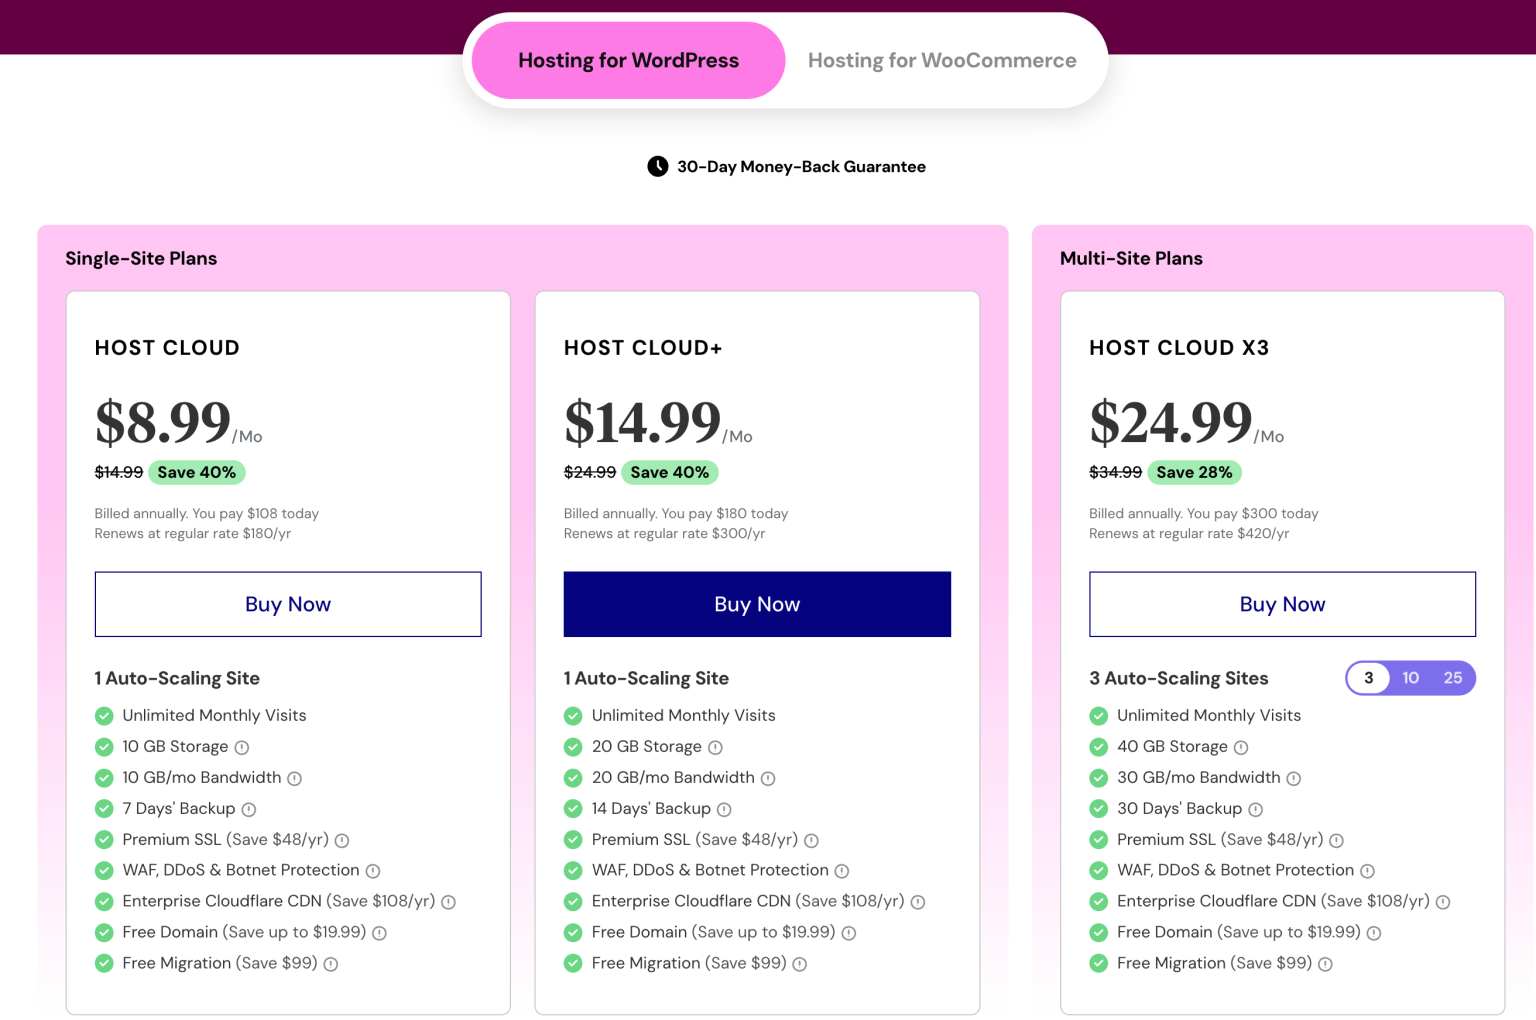This screenshot has height=1020, width=1536.
Task: Click the Save 40% badge on Host Cloud
Action: (197, 472)
